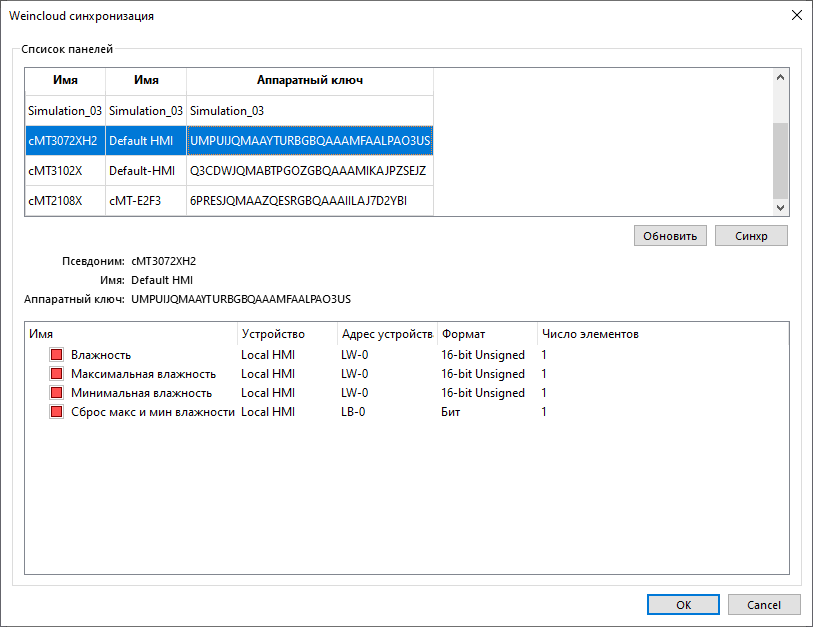Image resolution: width=813 pixels, height=627 pixels.
Task: Click red icon beside Минимальная влажность
Action: pos(56,393)
